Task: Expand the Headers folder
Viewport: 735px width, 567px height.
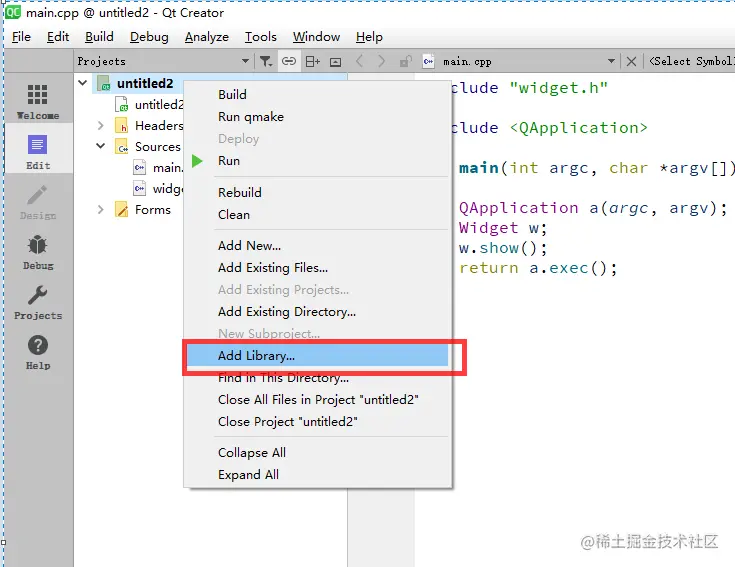Action: click(x=100, y=126)
